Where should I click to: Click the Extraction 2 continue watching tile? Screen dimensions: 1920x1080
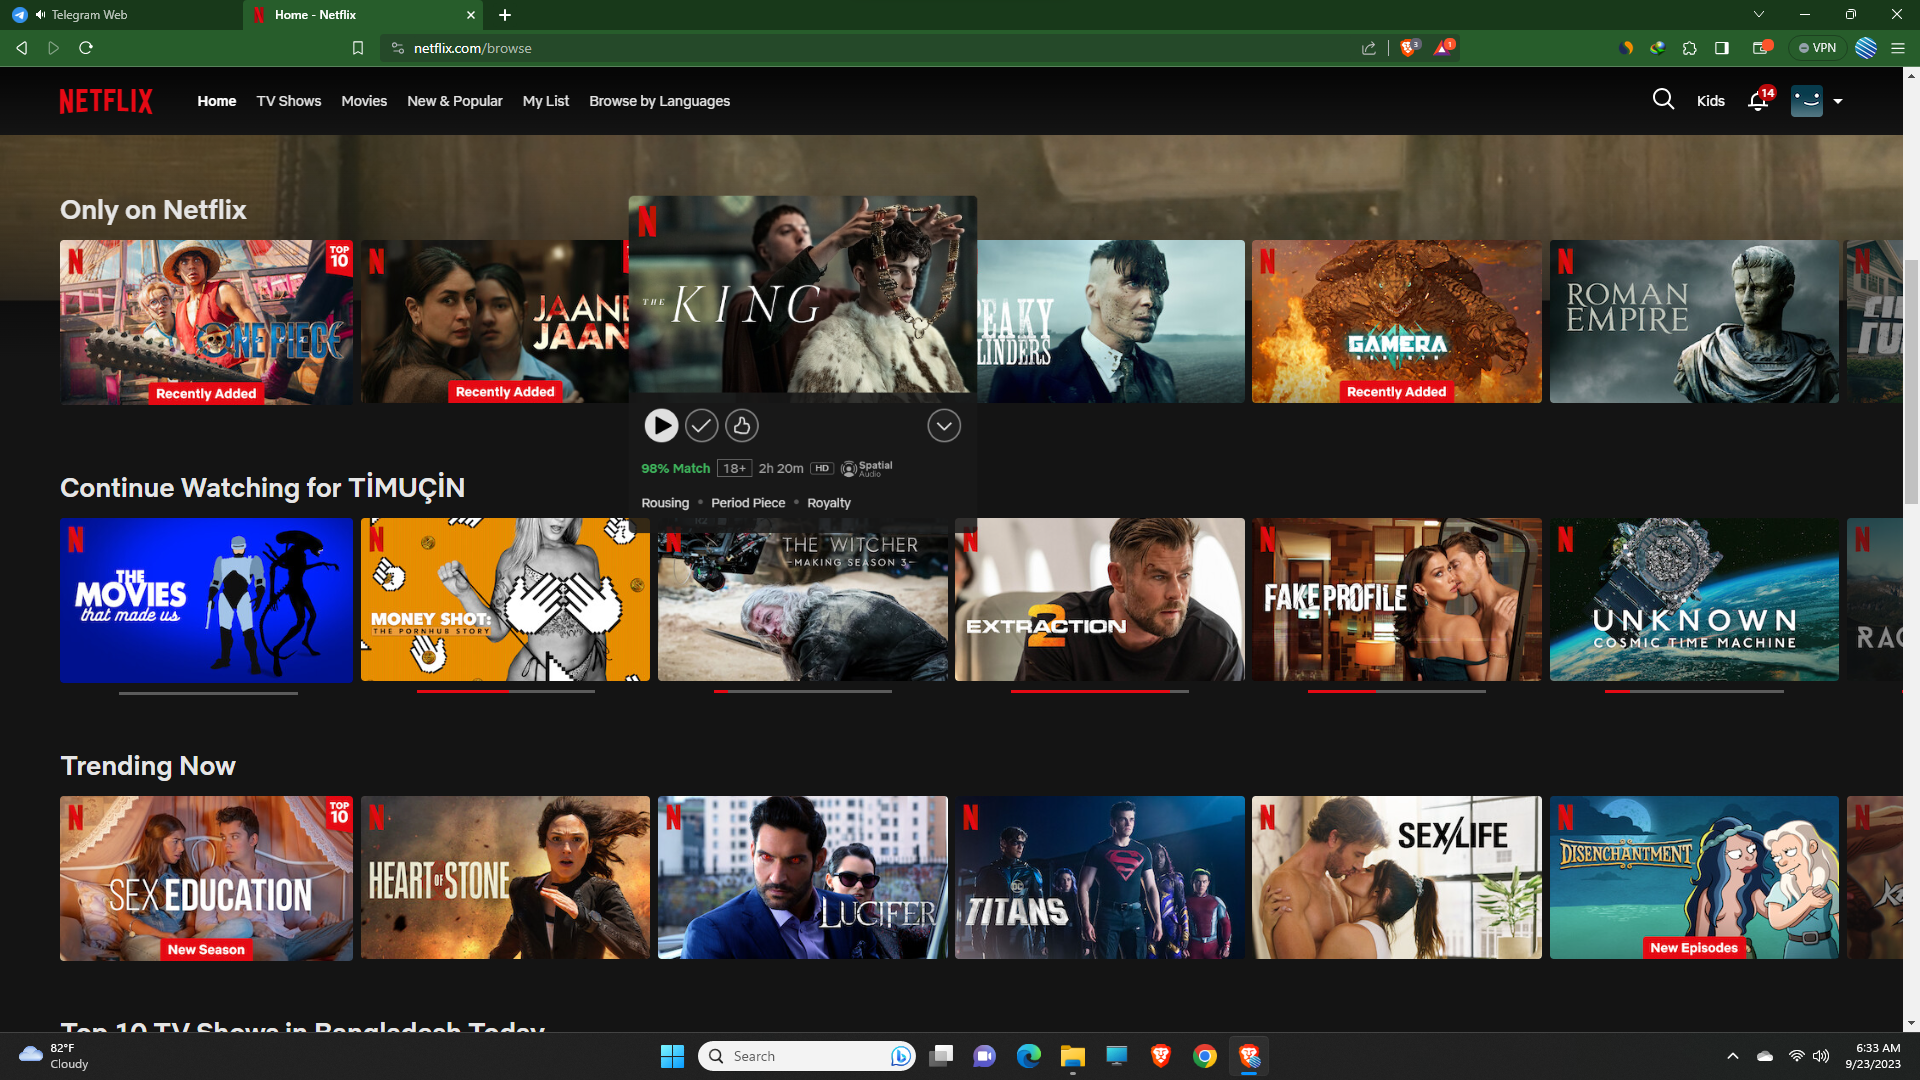pos(1100,599)
